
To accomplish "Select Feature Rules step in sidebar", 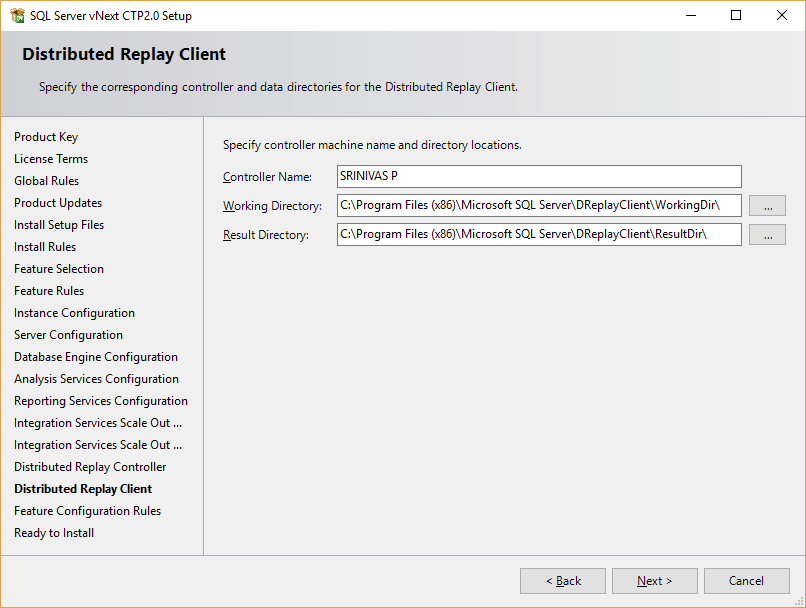I will (x=49, y=291).
